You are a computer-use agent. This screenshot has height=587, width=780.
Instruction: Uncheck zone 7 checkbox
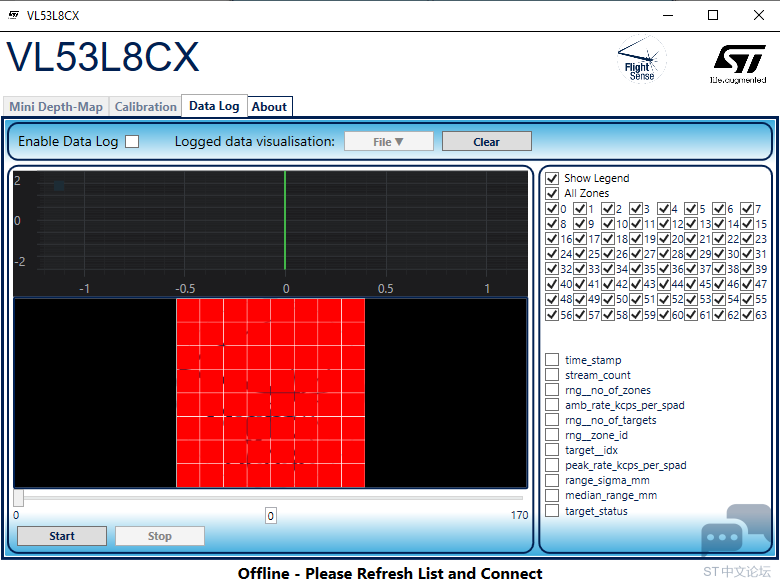pos(746,208)
